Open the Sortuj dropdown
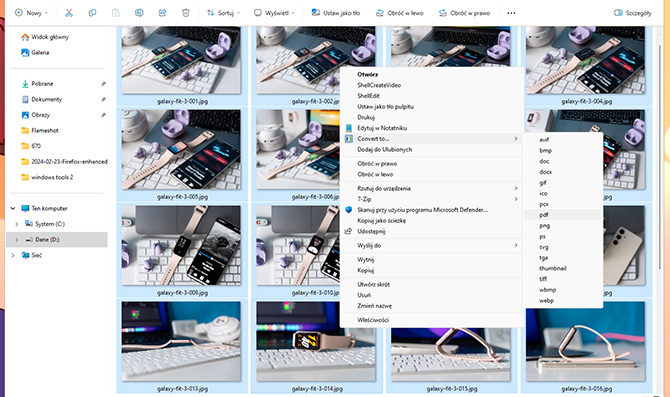This screenshot has width=670, height=397. point(223,13)
